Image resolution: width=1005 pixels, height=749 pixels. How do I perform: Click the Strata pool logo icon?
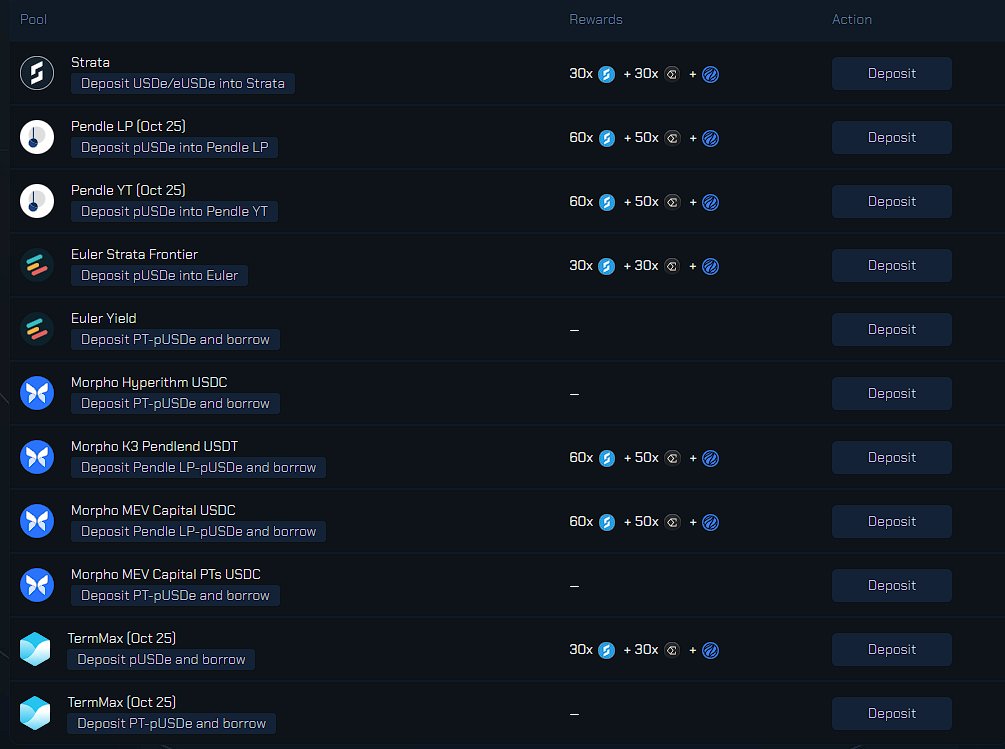tap(37, 73)
